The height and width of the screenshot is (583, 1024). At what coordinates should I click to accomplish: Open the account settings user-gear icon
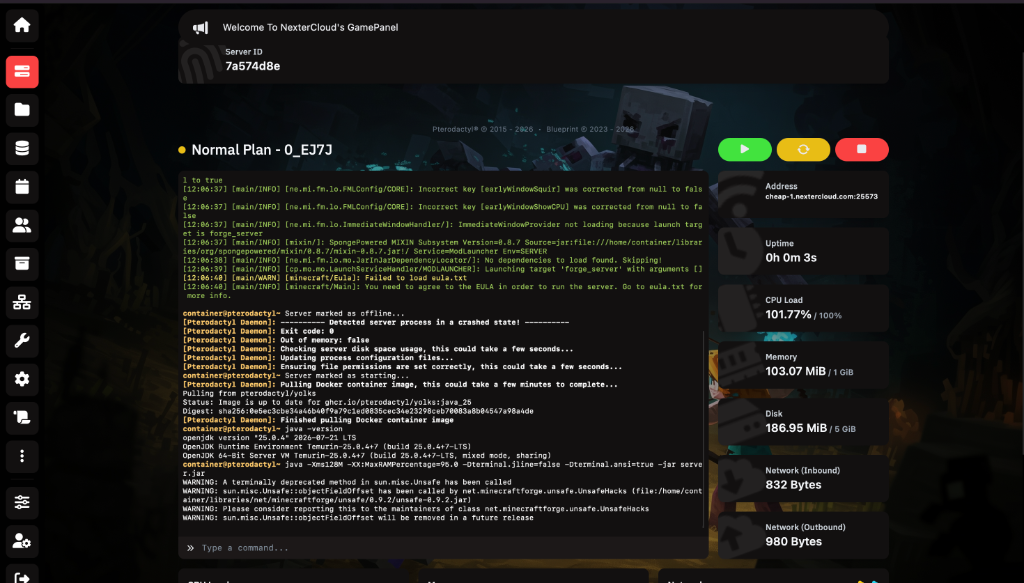pos(22,541)
